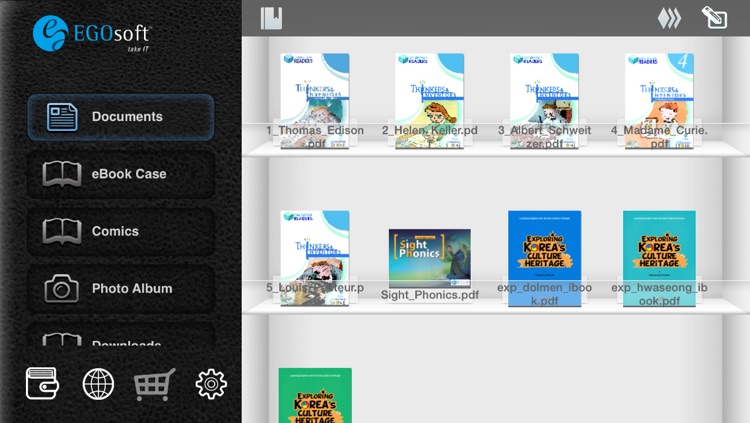Open the exp_dolmen_ibook.pdf blue cover
750x423 pixels.
[544, 258]
